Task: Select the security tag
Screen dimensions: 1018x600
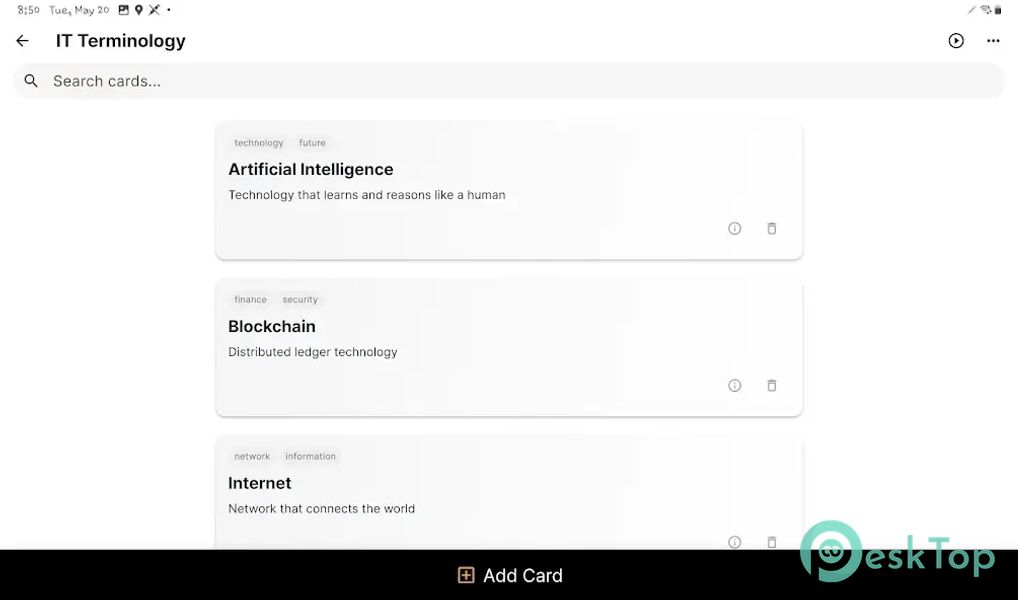Action: (x=300, y=300)
